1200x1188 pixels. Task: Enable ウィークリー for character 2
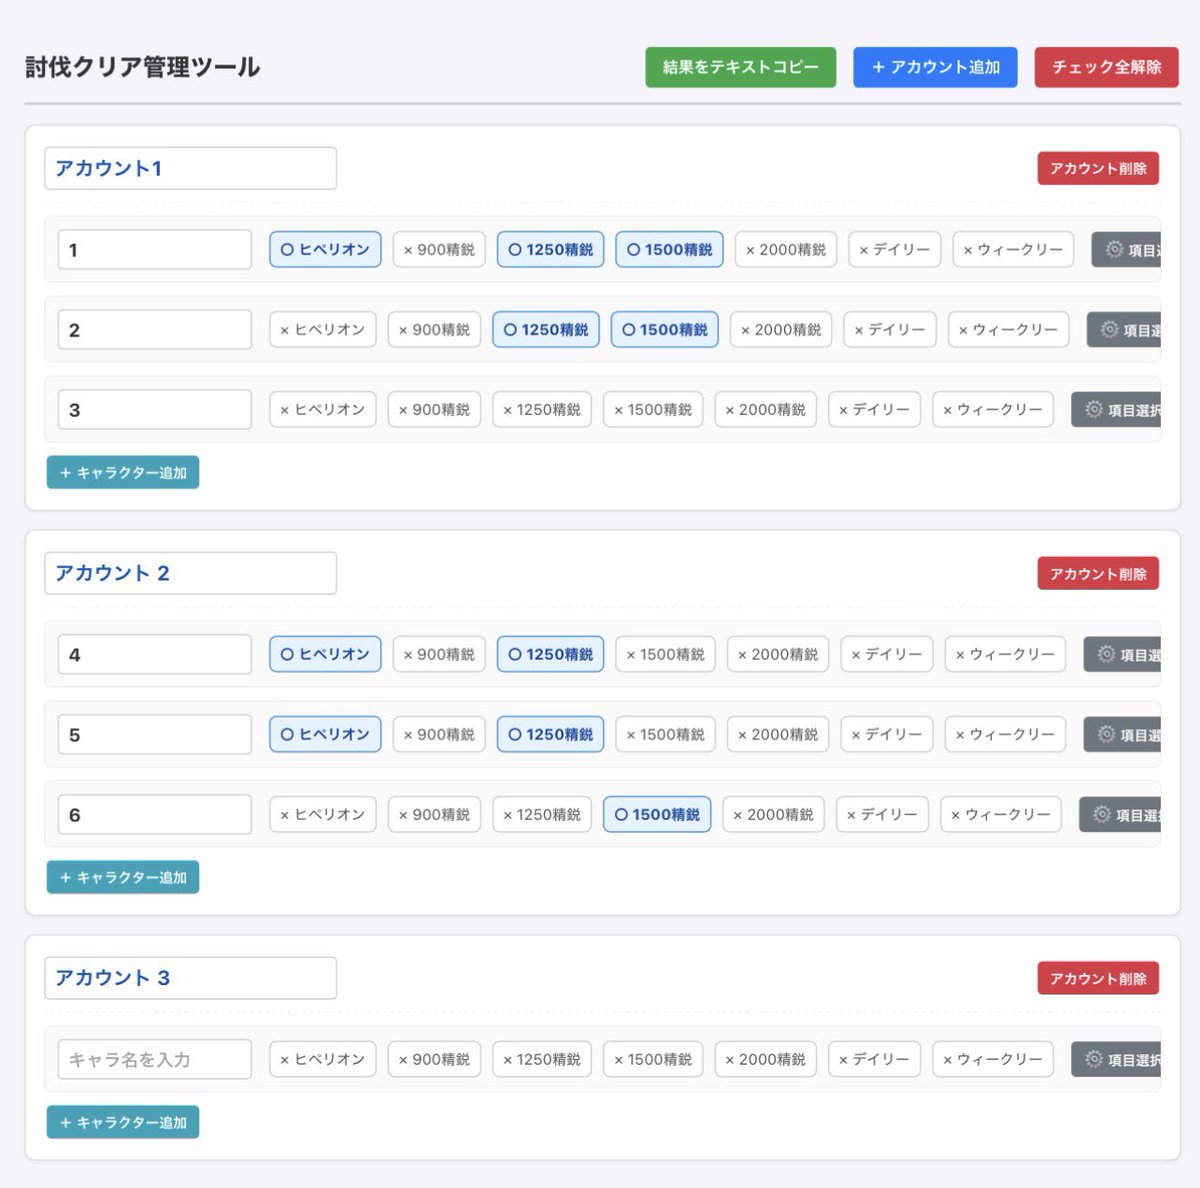pos(1008,329)
